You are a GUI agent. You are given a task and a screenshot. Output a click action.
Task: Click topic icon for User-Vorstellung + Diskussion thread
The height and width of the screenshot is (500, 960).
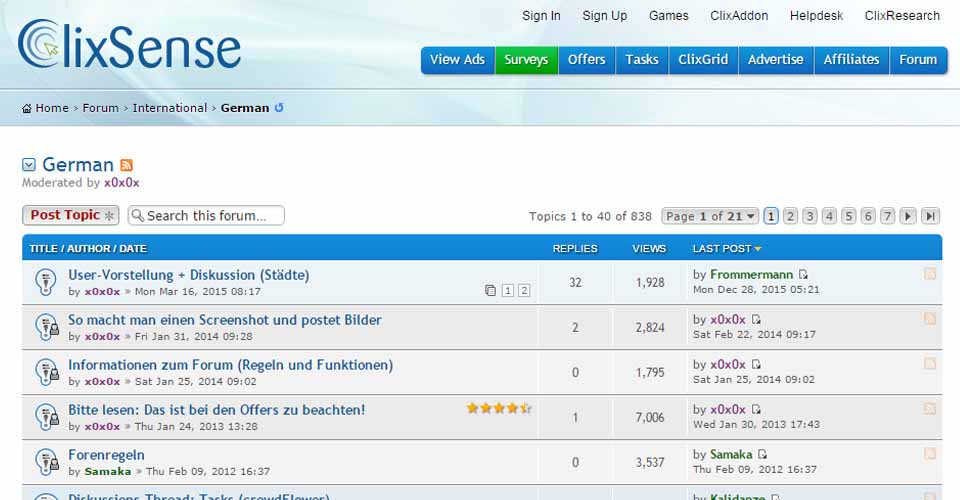coord(46,282)
